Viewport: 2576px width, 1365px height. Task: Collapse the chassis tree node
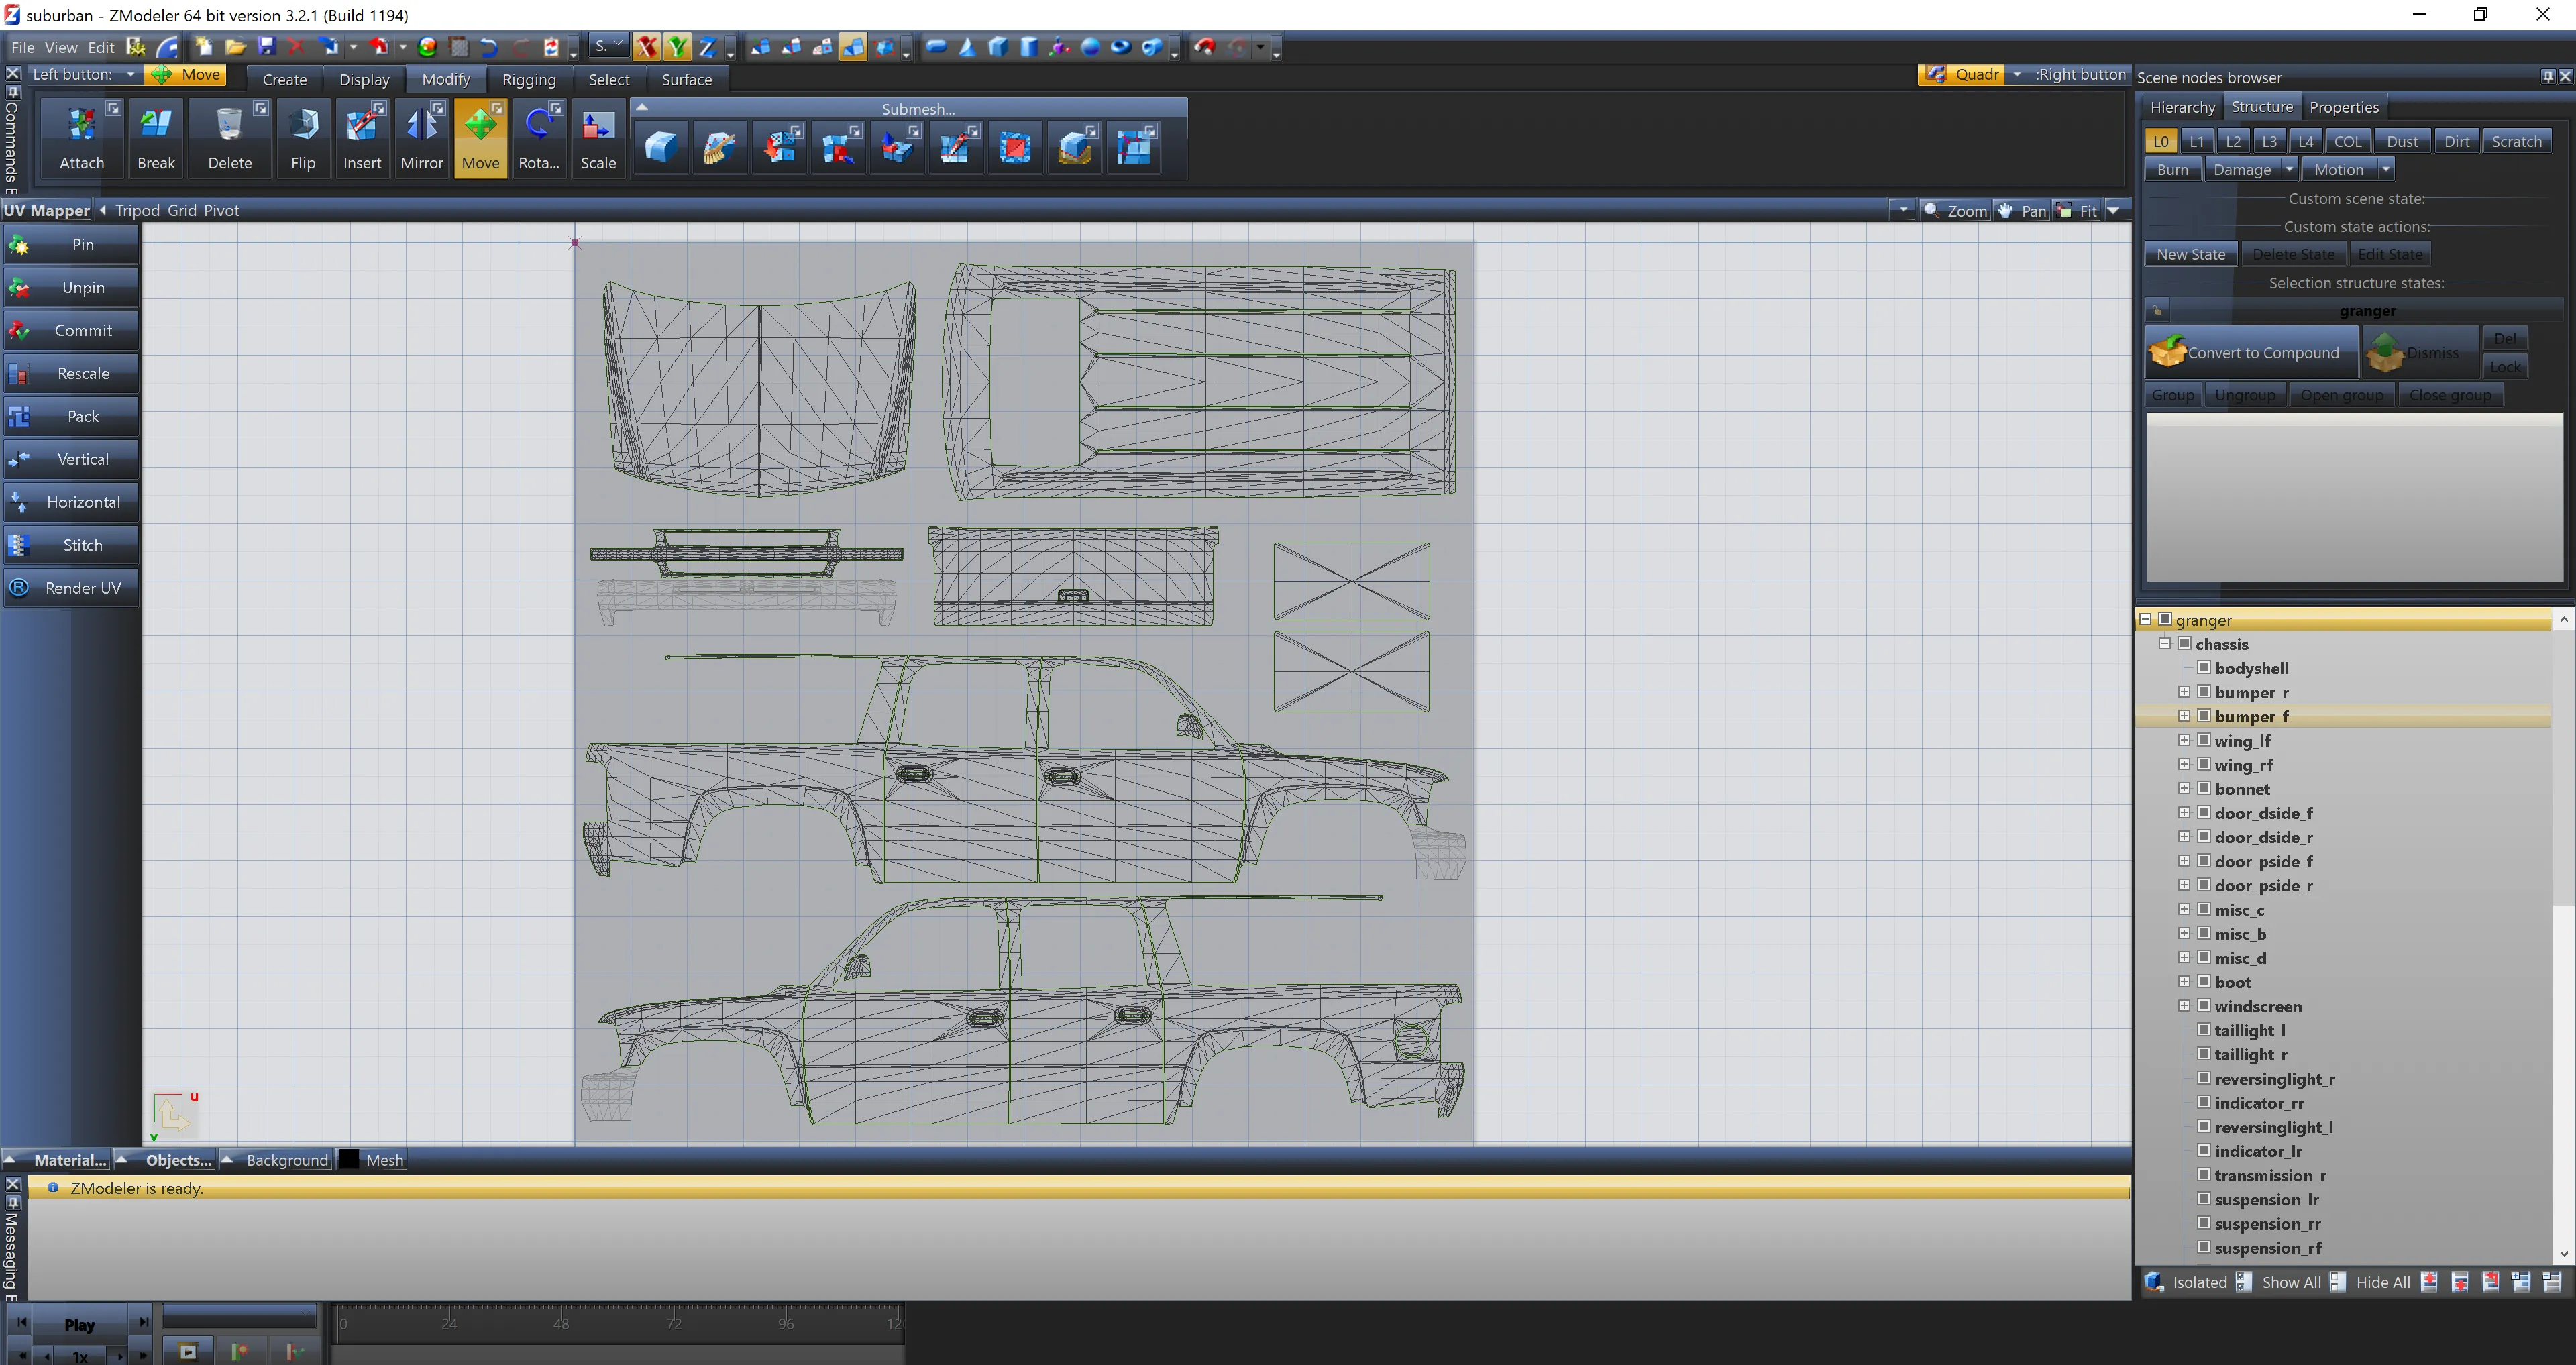click(x=2165, y=644)
